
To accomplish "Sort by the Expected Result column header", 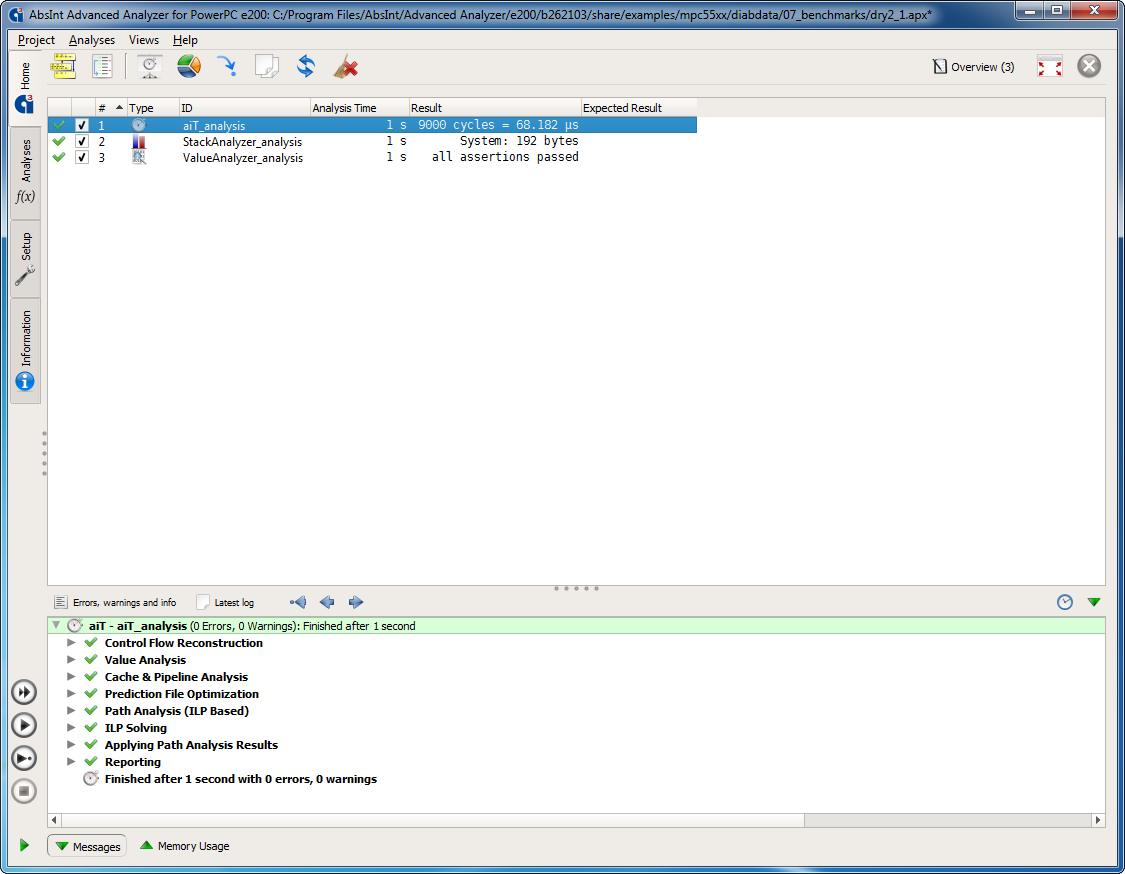I will [639, 108].
